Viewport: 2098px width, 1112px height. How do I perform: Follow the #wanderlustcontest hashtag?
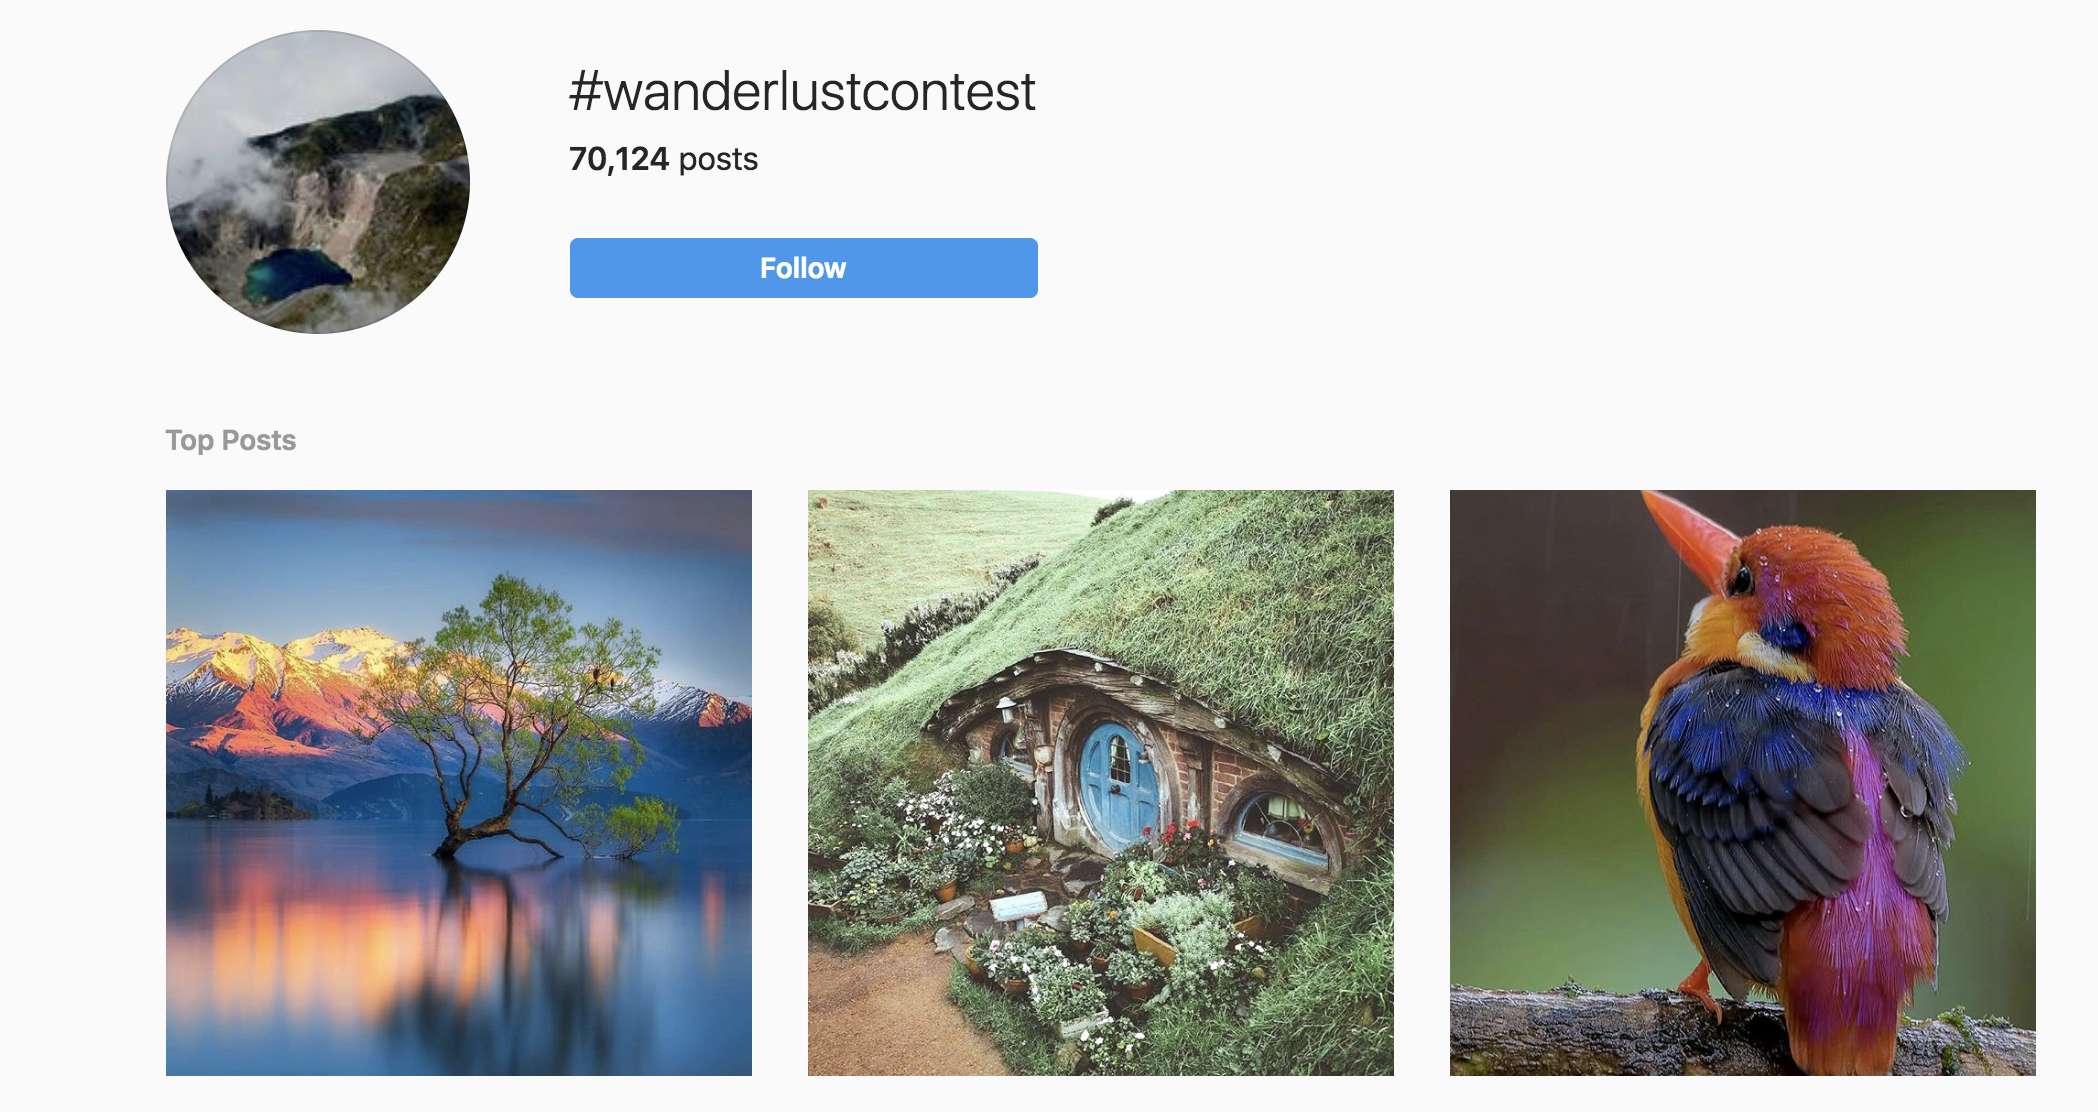click(x=803, y=268)
